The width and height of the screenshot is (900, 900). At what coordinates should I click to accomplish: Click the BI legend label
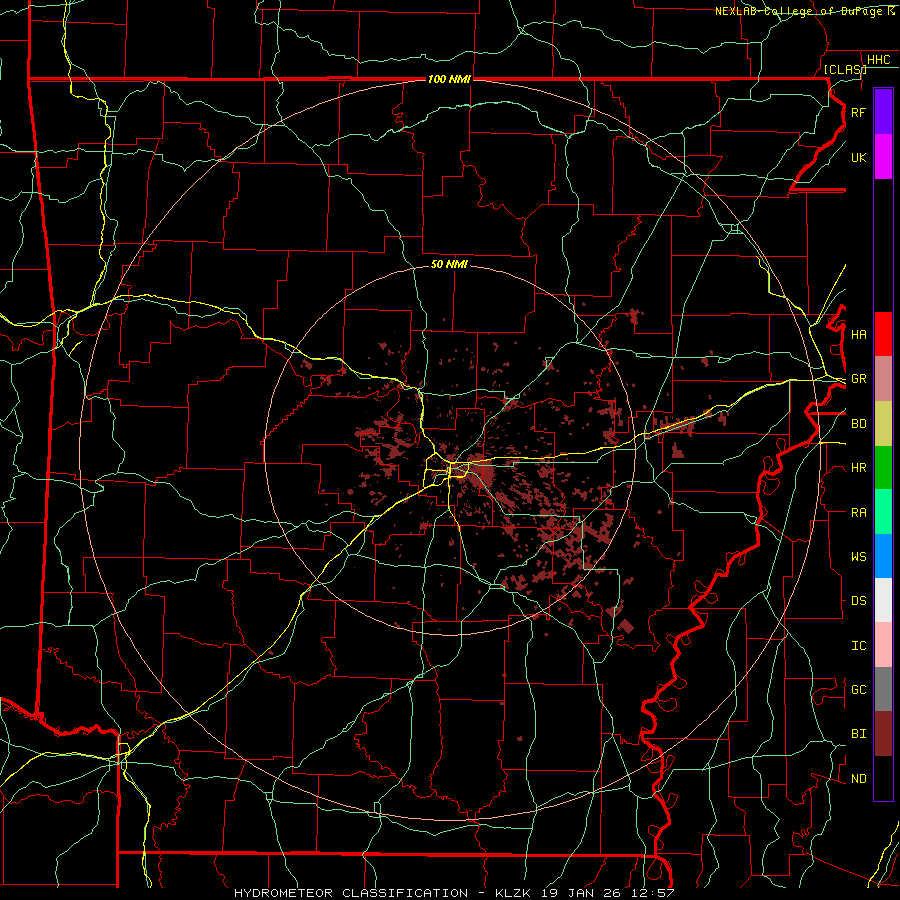click(x=858, y=734)
